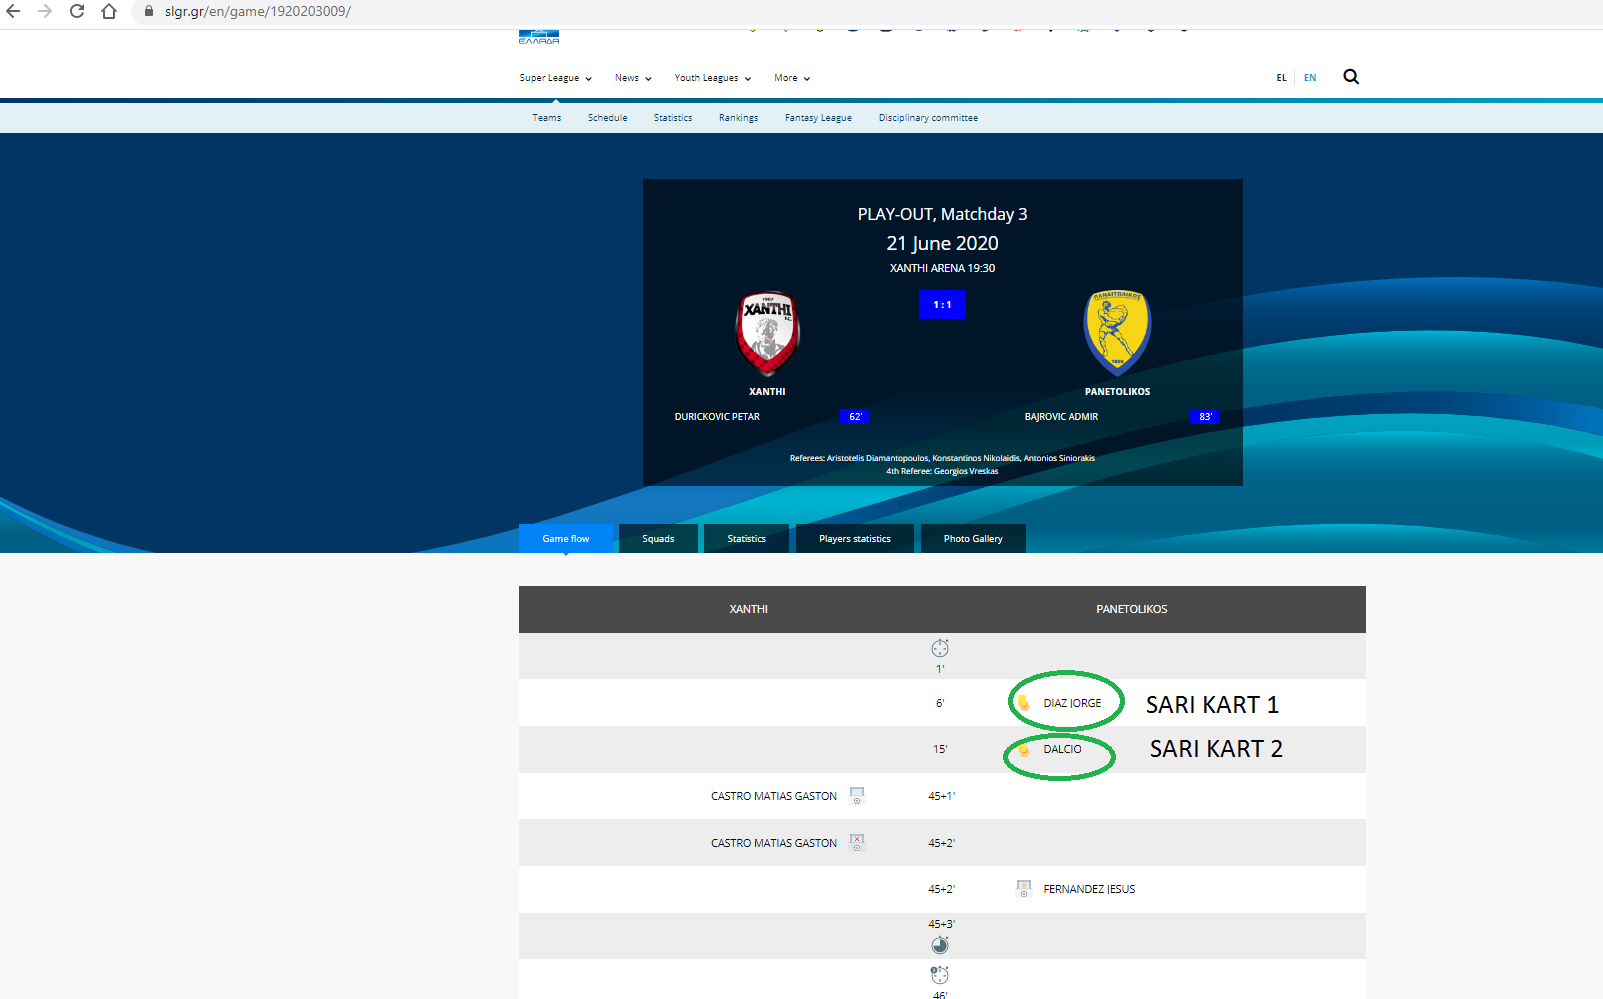Click the Super League logo
This screenshot has width=1603, height=999.
(539, 37)
